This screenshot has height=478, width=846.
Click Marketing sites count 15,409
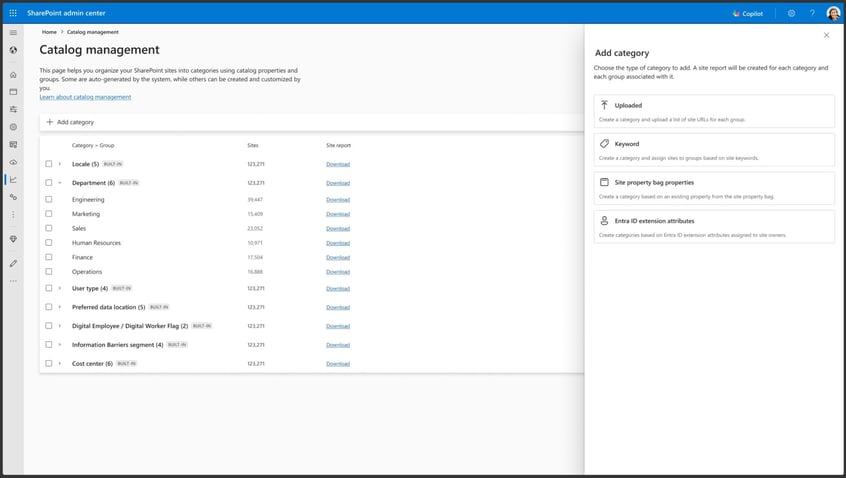(x=255, y=214)
